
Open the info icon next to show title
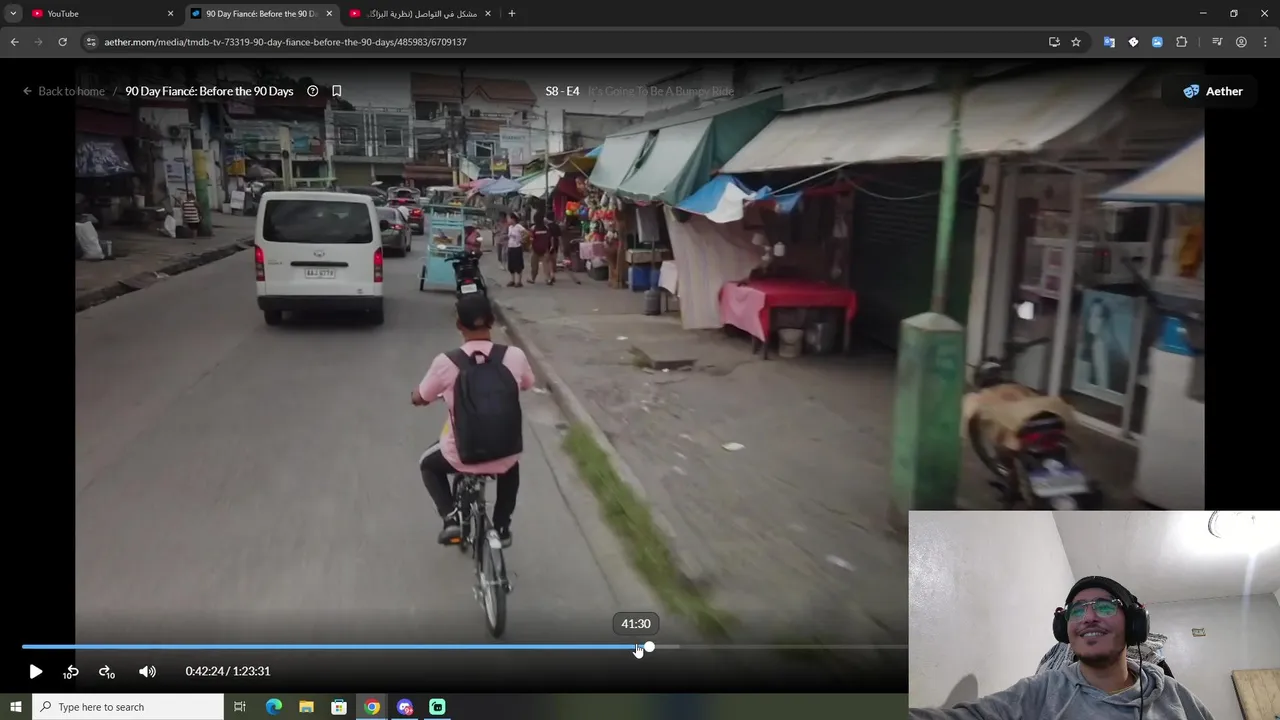312,91
